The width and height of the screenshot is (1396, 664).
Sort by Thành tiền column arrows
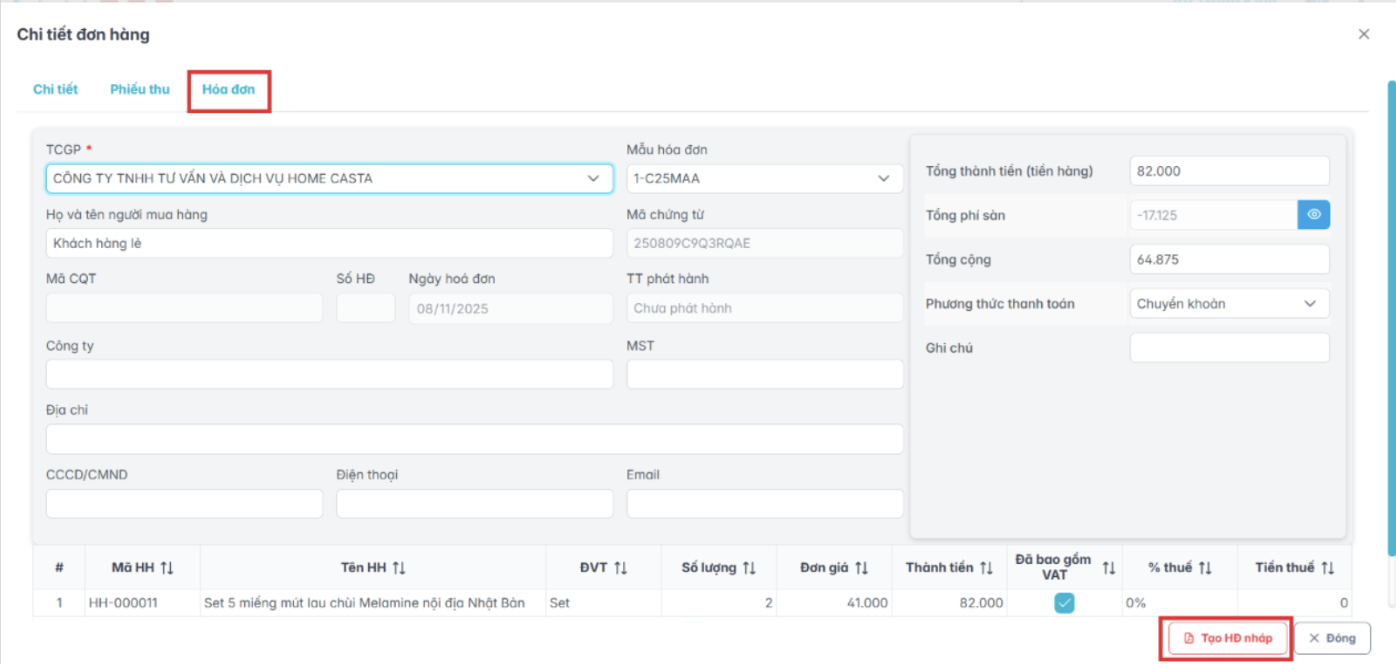click(987, 568)
